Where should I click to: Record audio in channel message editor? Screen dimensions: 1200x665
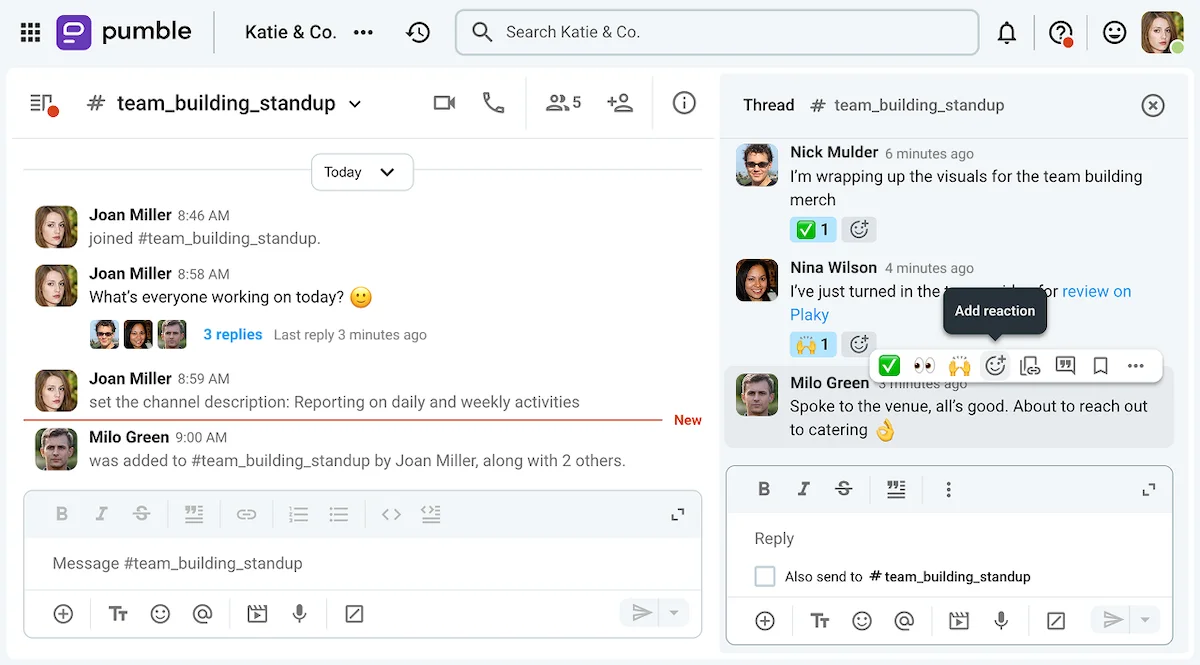point(299,614)
